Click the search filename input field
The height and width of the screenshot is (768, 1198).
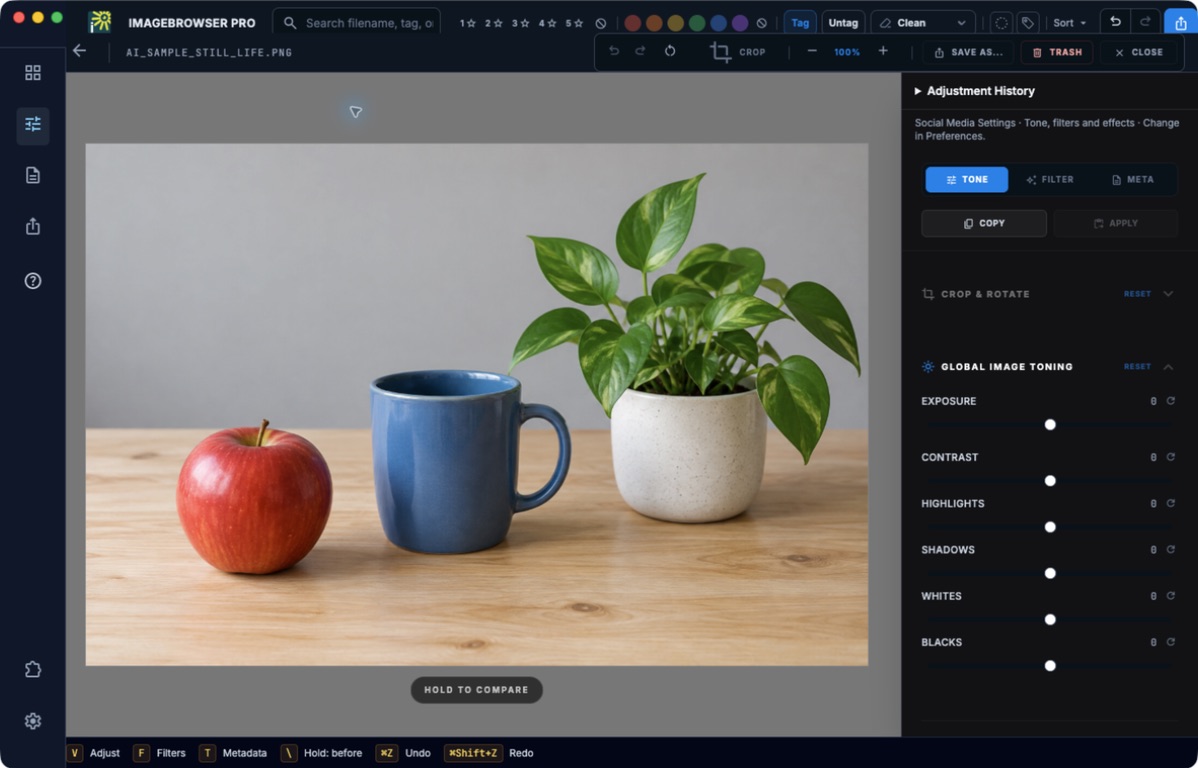point(357,23)
